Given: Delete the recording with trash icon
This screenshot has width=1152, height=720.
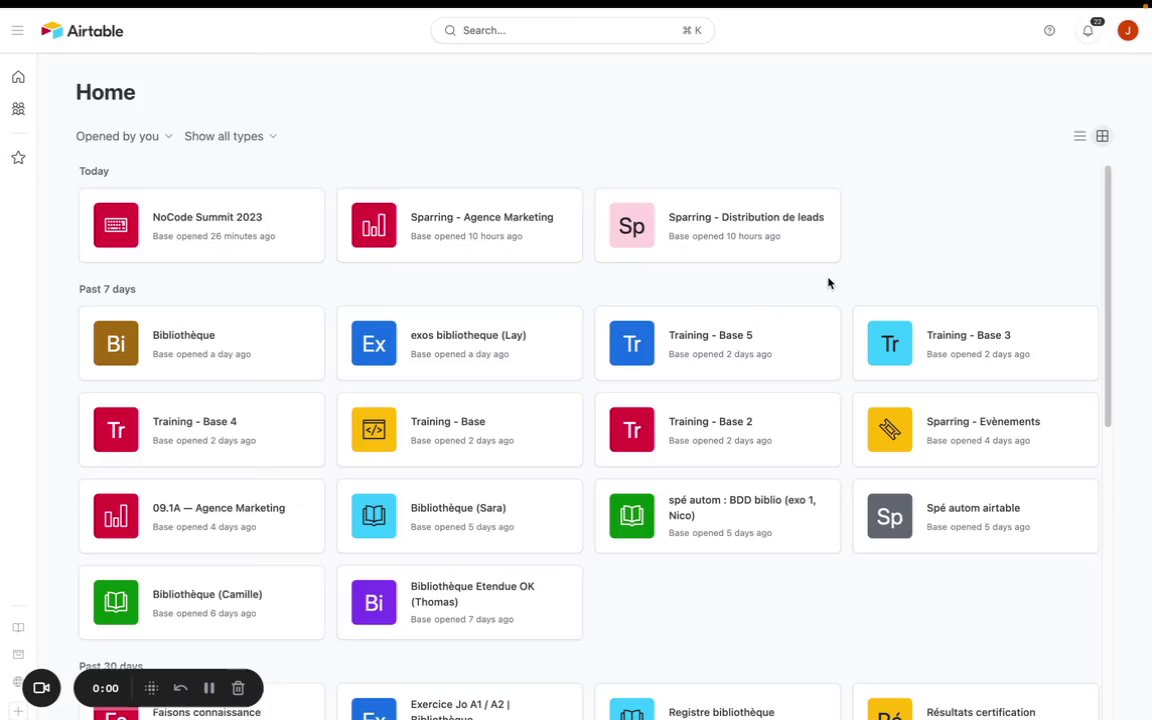Looking at the screenshot, I should [238, 688].
